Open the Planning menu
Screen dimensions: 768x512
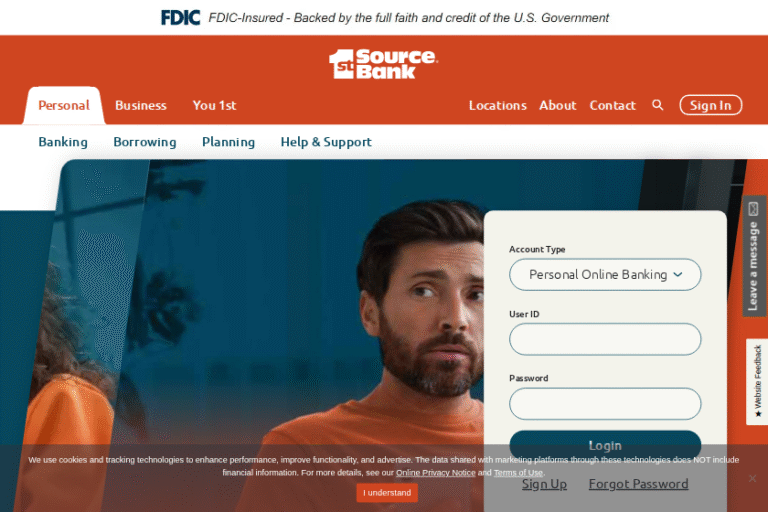229,142
